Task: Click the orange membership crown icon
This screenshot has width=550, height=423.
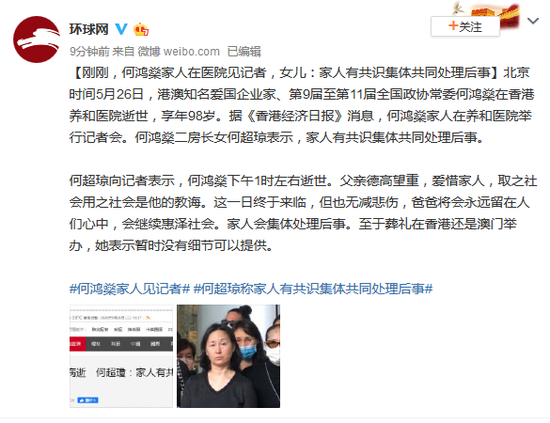Action: [141, 29]
